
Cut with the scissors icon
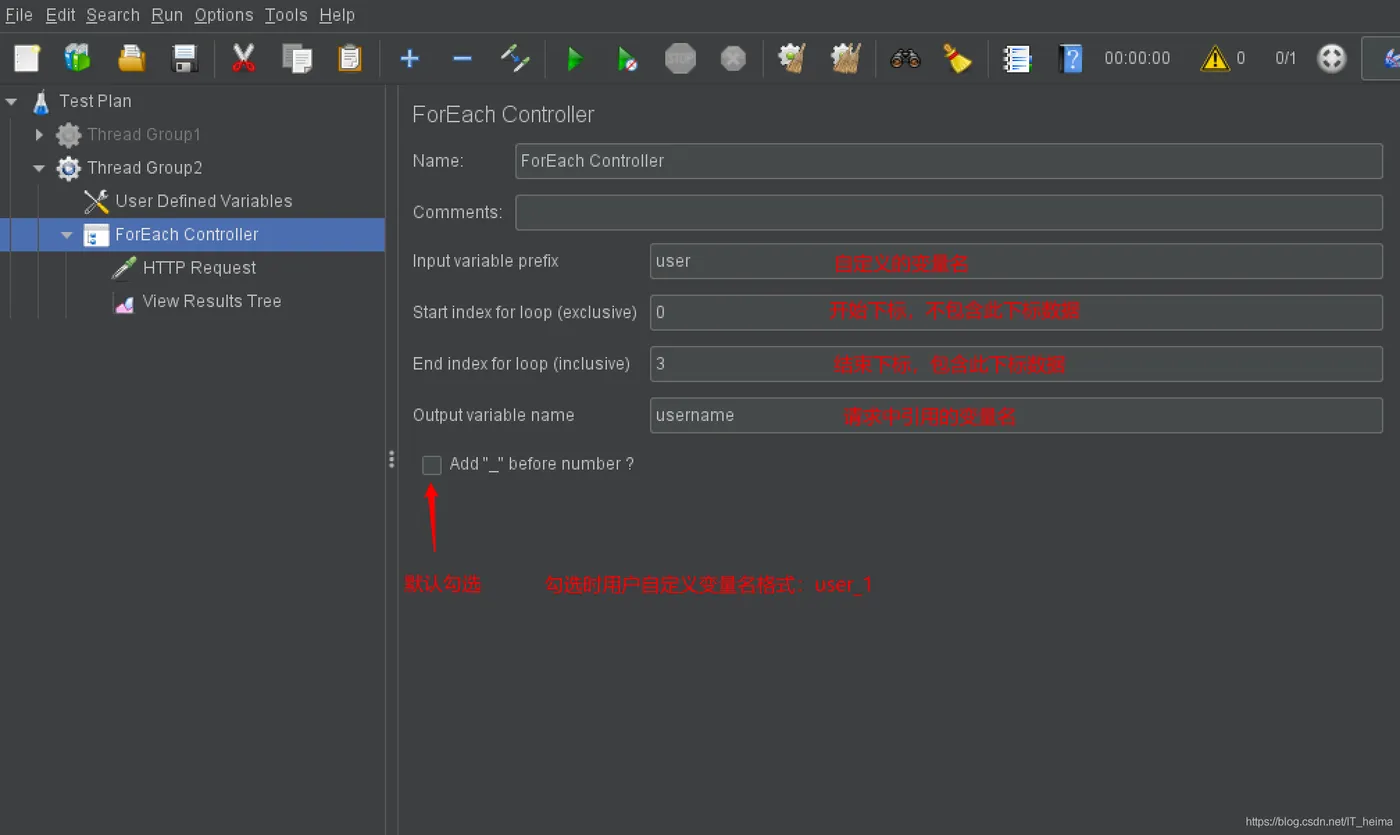243,59
